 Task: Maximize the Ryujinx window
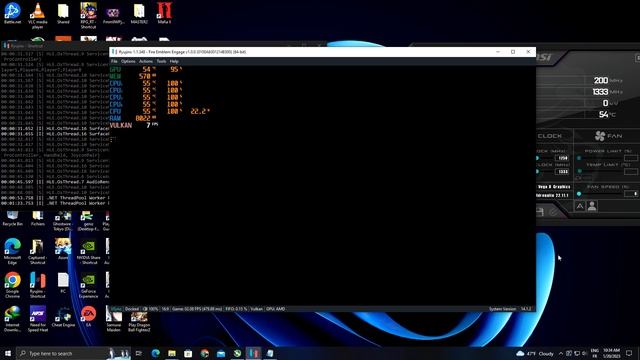point(513,52)
